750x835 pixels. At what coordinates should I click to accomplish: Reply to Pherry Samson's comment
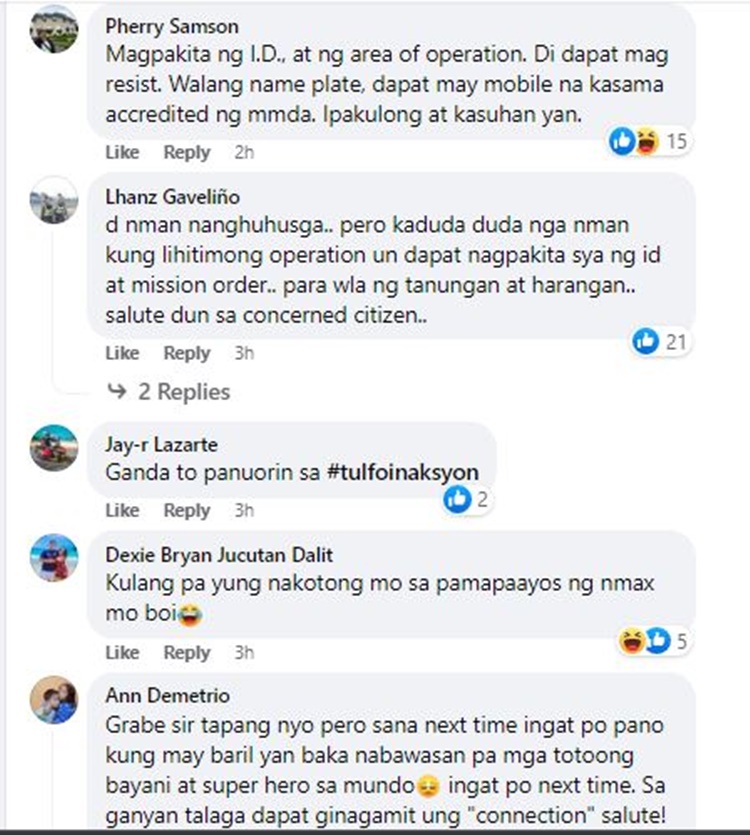187,152
